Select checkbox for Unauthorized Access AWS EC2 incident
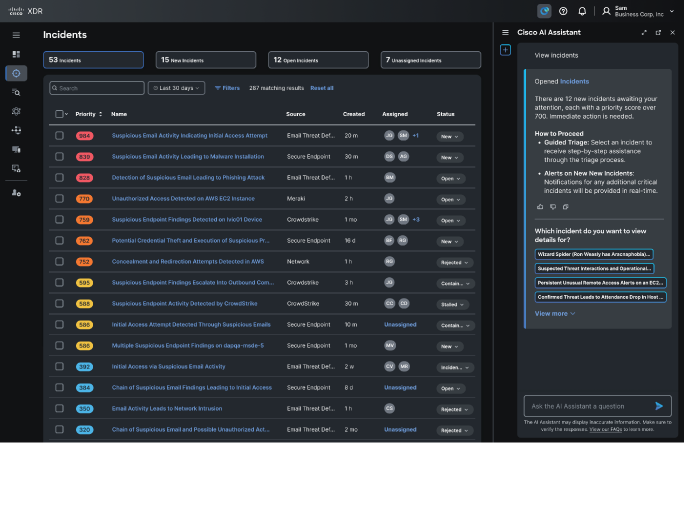This screenshot has width=684, height=513. tap(59, 198)
